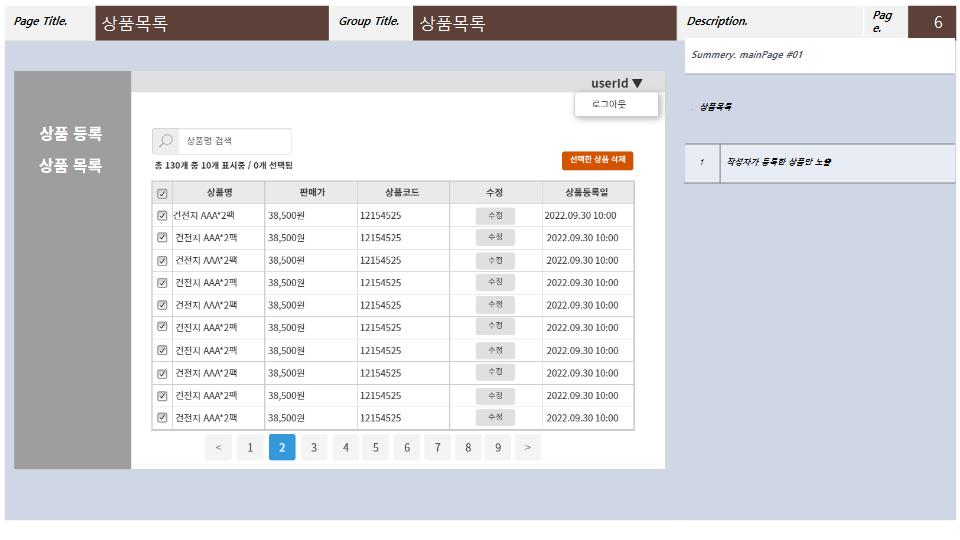The width and height of the screenshot is (960, 540).
Task: Toggle the select-all checkbox in table header
Action: coord(162,193)
